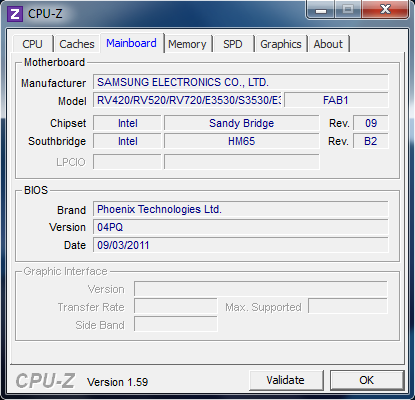This screenshot has width=415, height=400.
Task: Open the SPD tab
Action: tap(233, 44)
